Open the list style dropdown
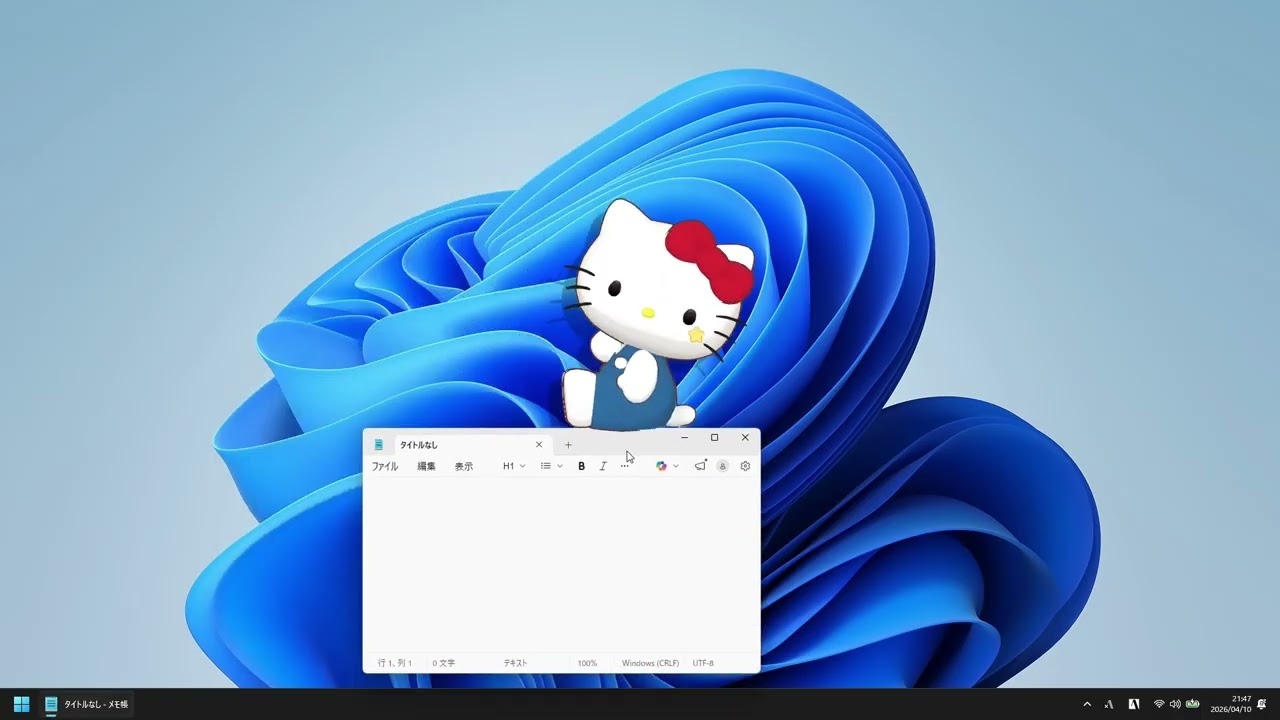 coord(551,466)
